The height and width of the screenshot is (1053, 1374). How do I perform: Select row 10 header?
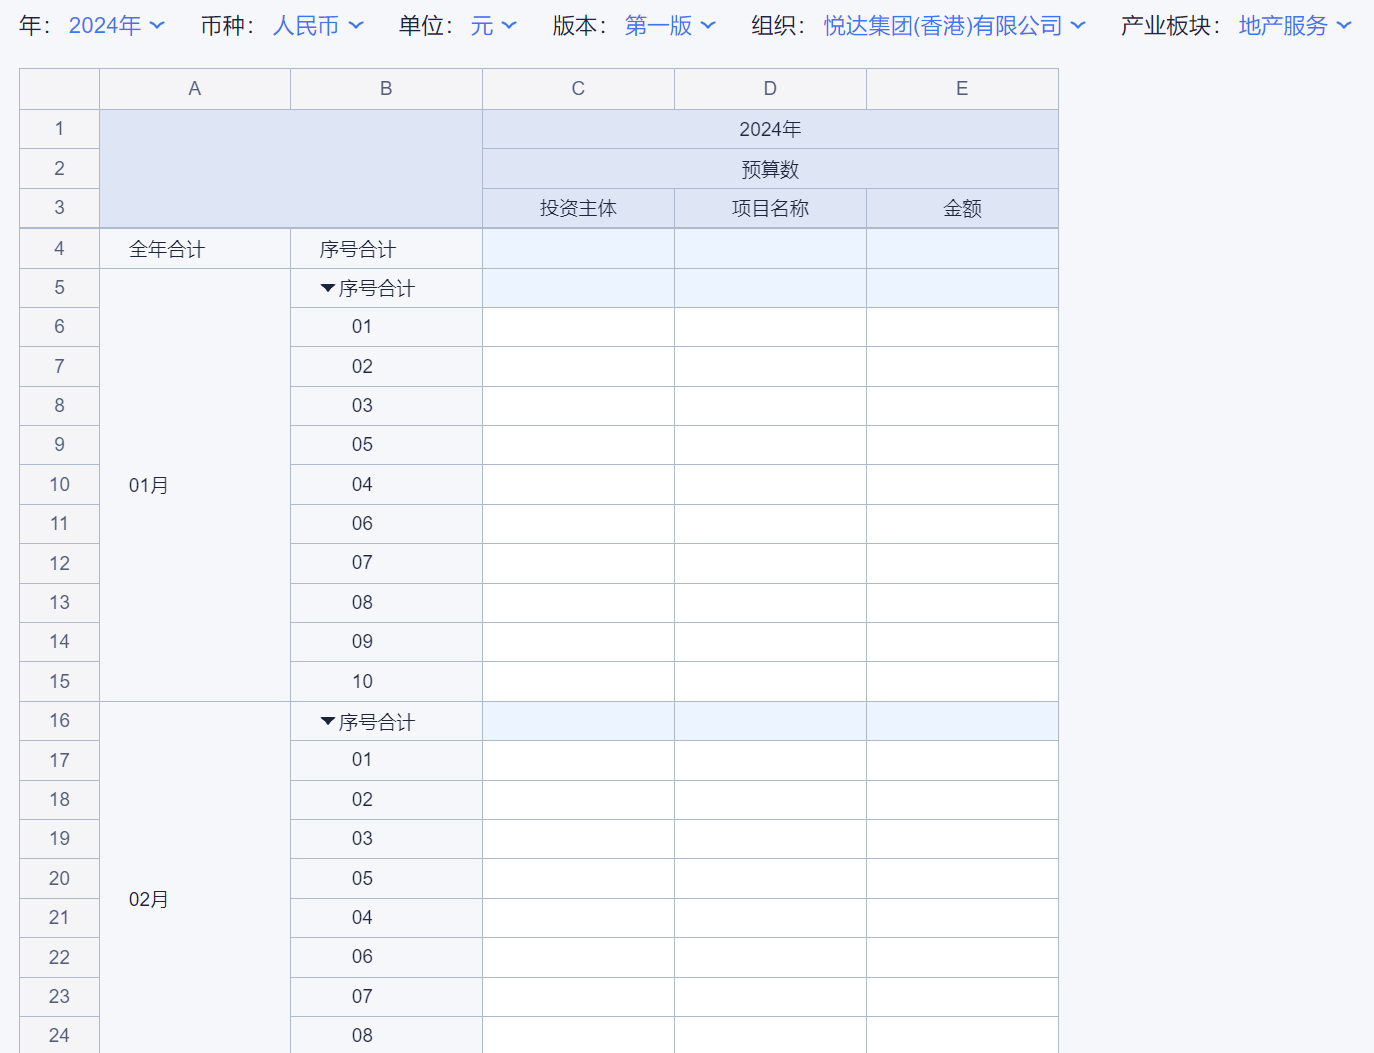60,485
